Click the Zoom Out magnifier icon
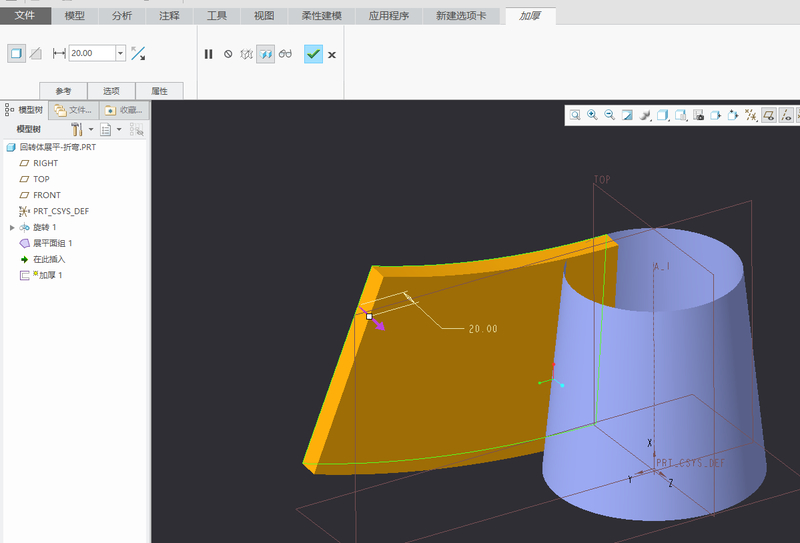Viewport: 800px width, 543px height. pos(610,115)
